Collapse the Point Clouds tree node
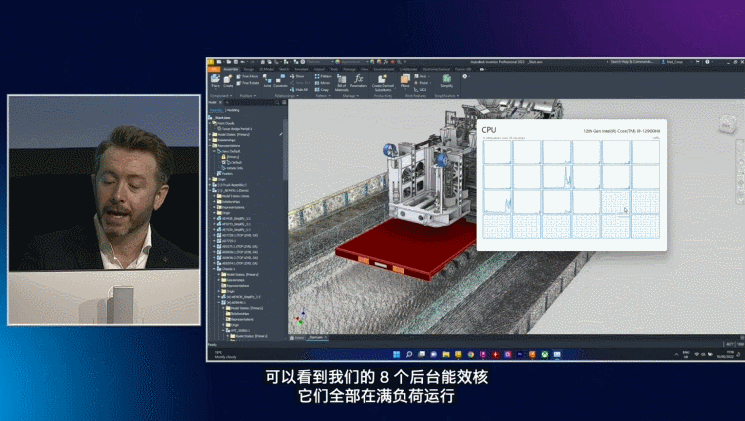745x421 pixels. [210, 123]
